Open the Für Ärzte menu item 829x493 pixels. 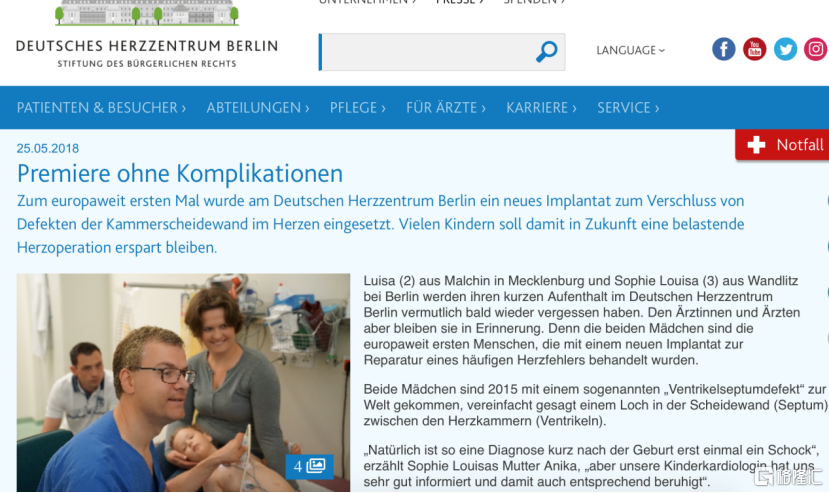(x=445, y=108)
